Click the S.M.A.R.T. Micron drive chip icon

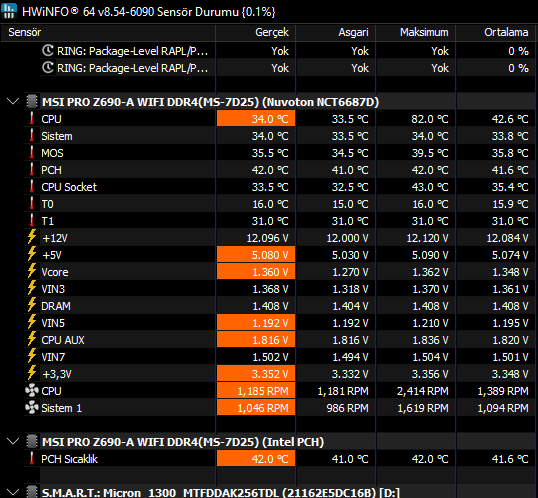[32, 492]
